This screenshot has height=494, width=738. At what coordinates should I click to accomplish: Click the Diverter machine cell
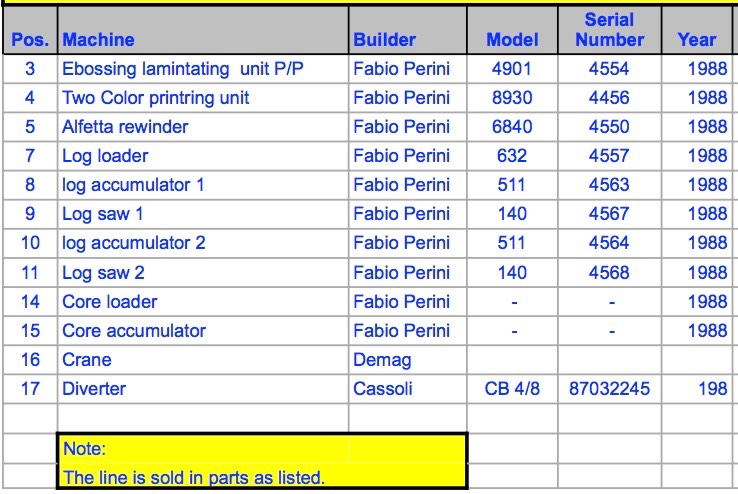coord(203,389)
